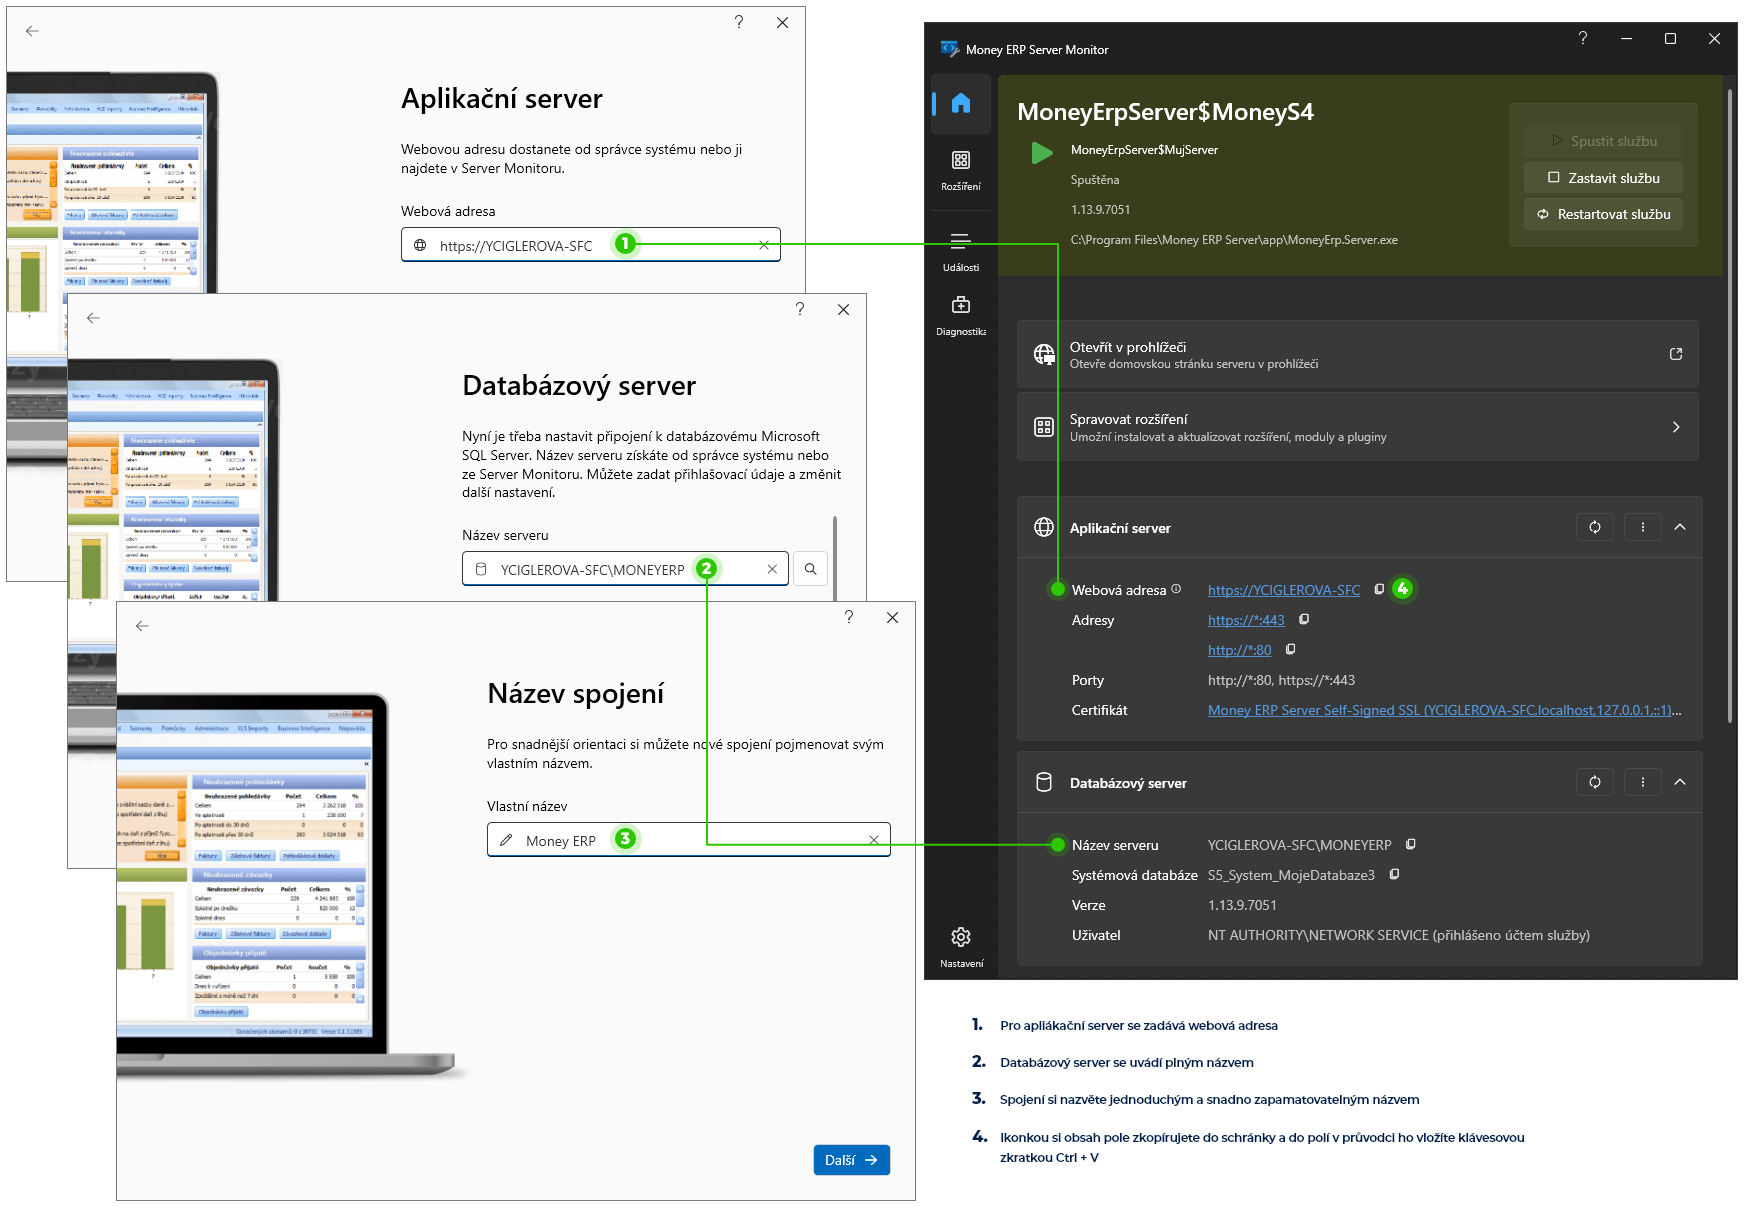The image size is (1753, 1208).
Task: Open https://*:443 address link
Action: [1245, 620]
